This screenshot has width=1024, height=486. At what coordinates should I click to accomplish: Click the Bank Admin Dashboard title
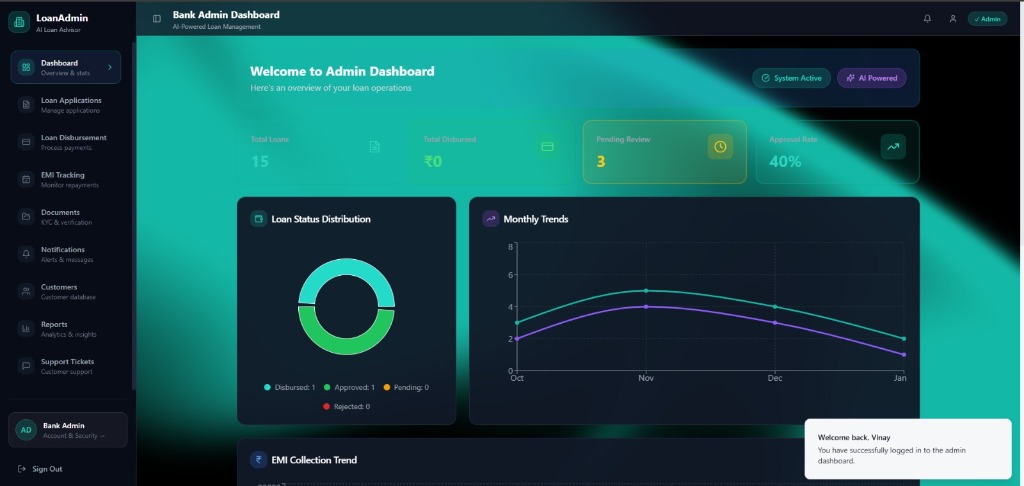click(x=226, y=14)
